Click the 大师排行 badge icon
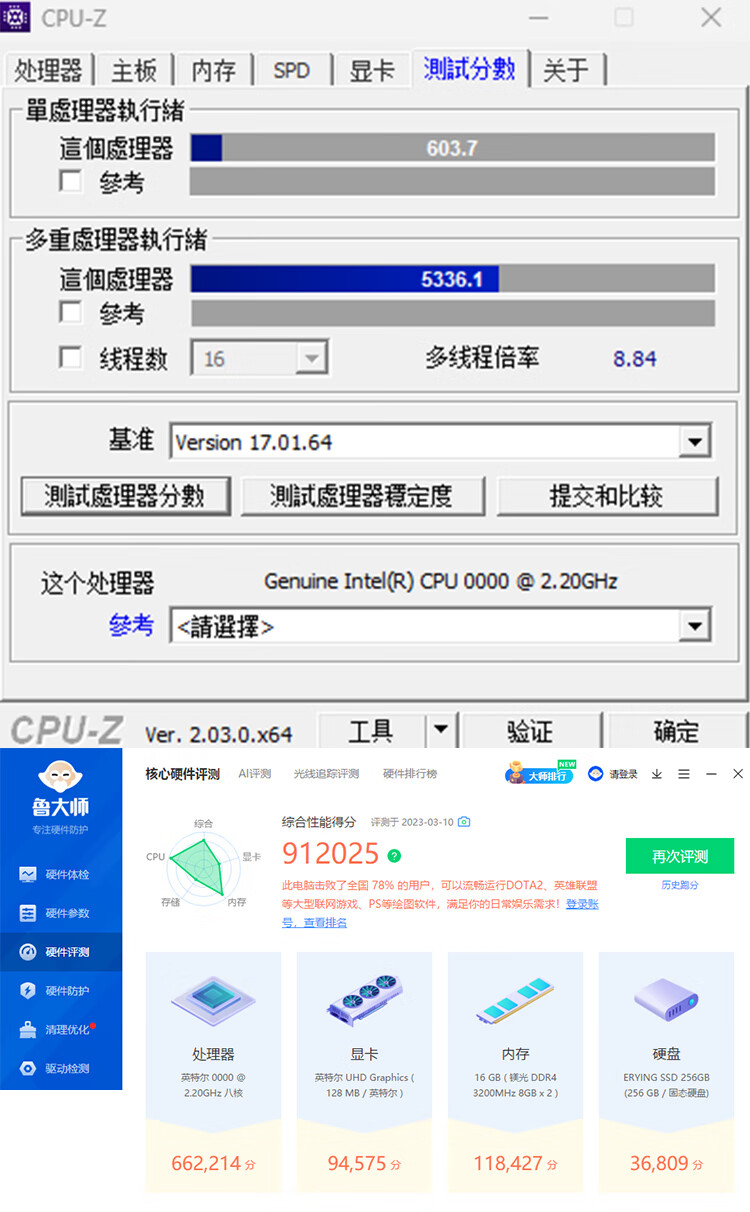 coord(539,773)
